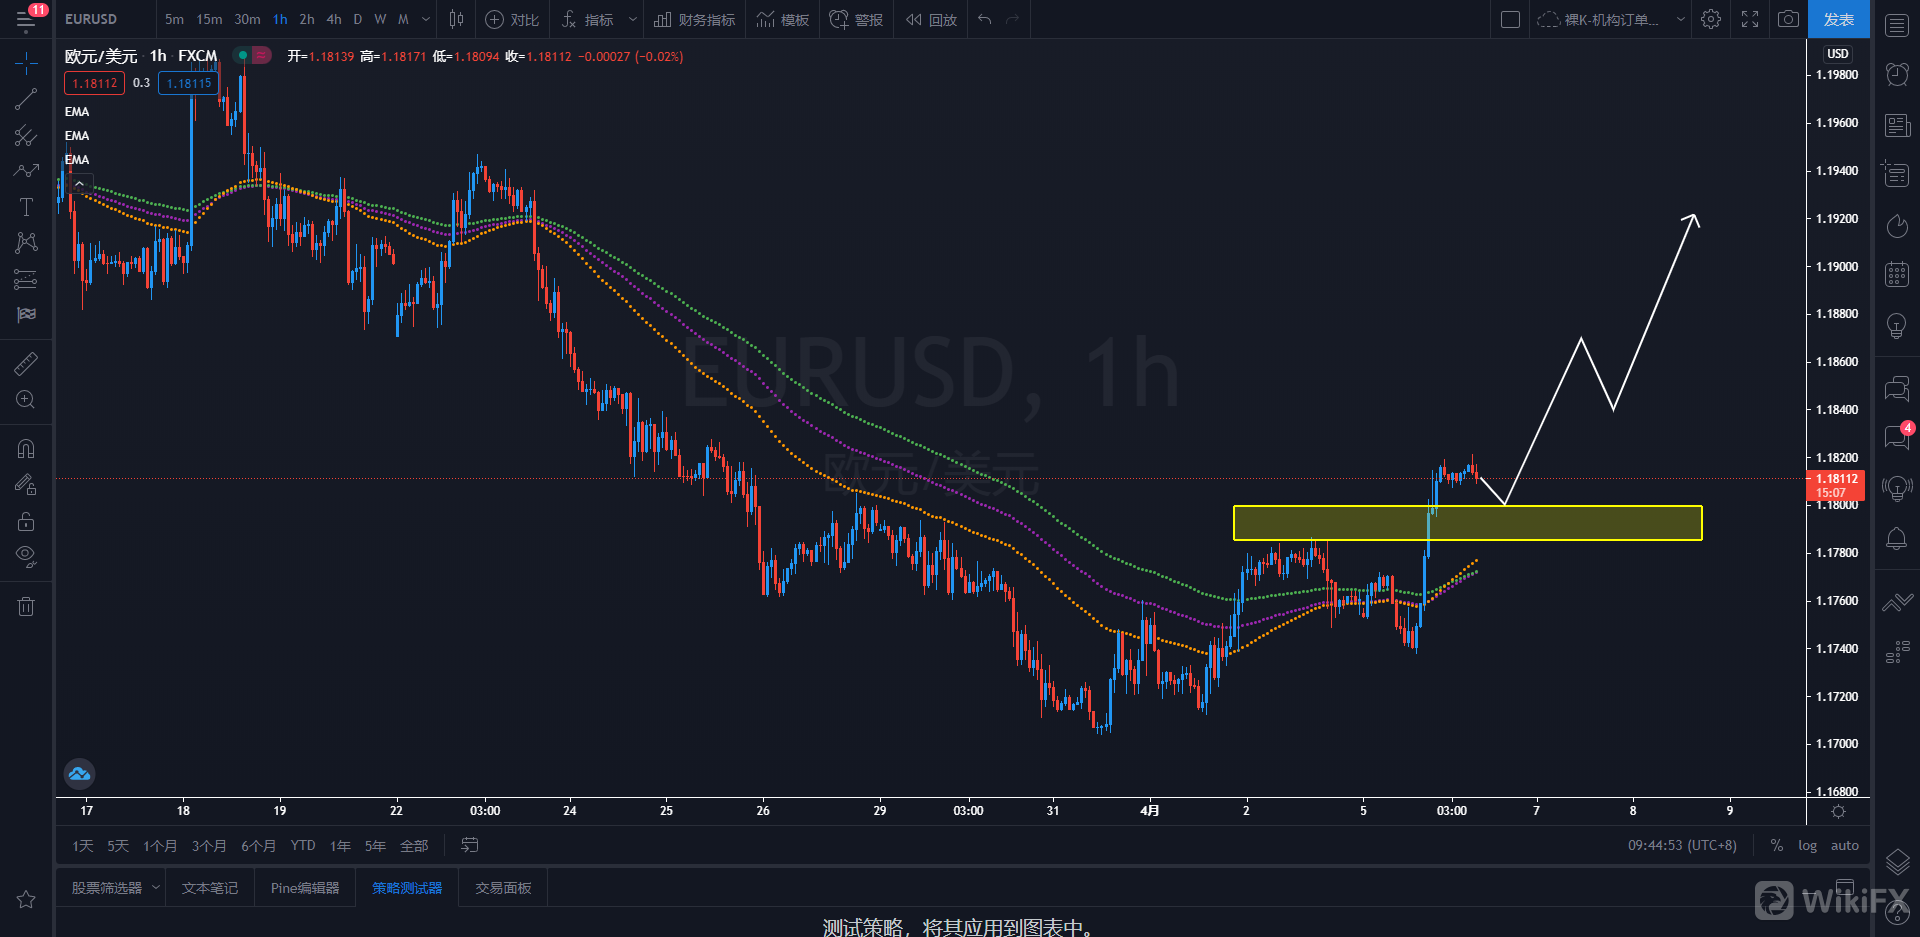The width and height of the screenshot is (1920, 937).
Task: Open the 交易面板 trading panel tab
Action: coord(503,888)
